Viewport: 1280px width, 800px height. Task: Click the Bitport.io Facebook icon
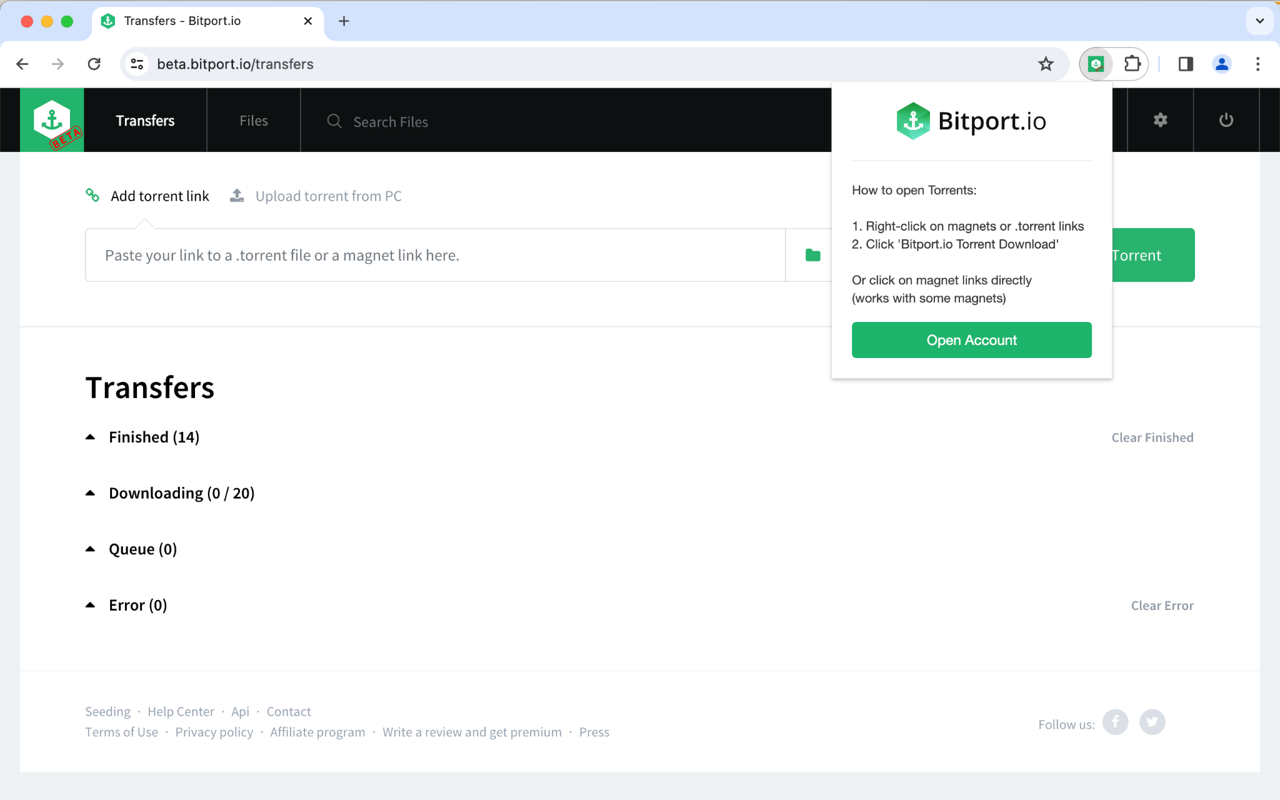pyautogui.click(x=1115, y=722)
